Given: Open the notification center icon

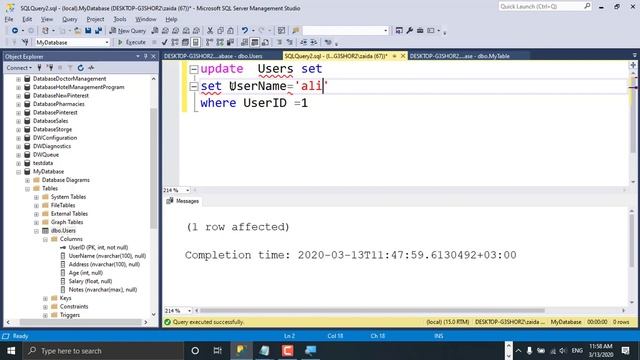Looking at the screenshot, I should tap(626, 351).
